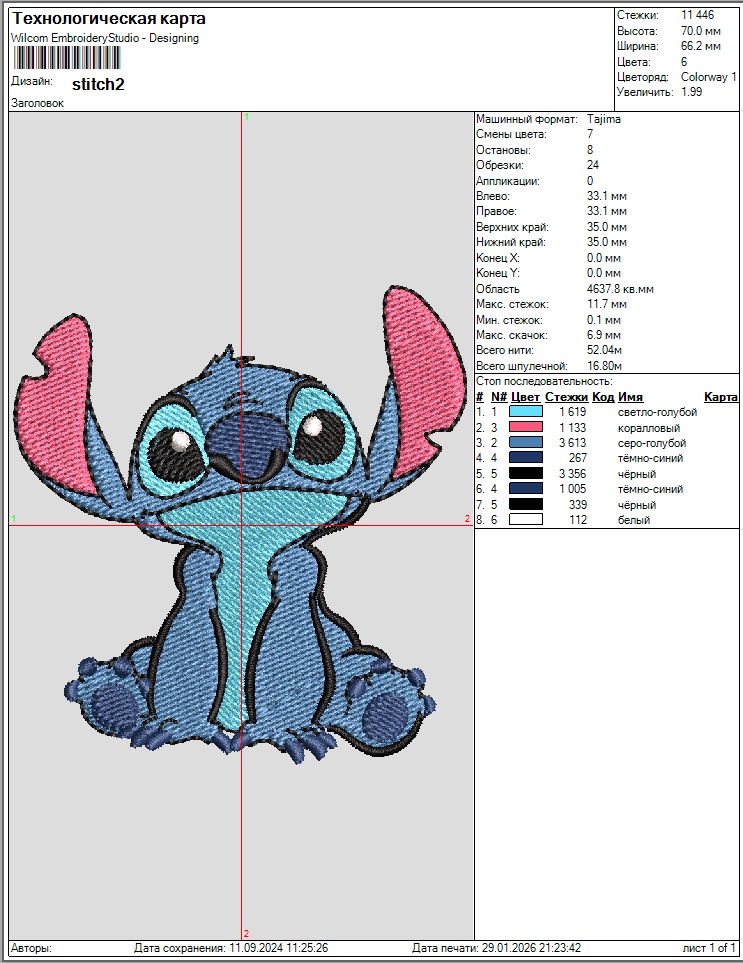Click the Цветоряд Colorway 1 value

click(708, 77)
